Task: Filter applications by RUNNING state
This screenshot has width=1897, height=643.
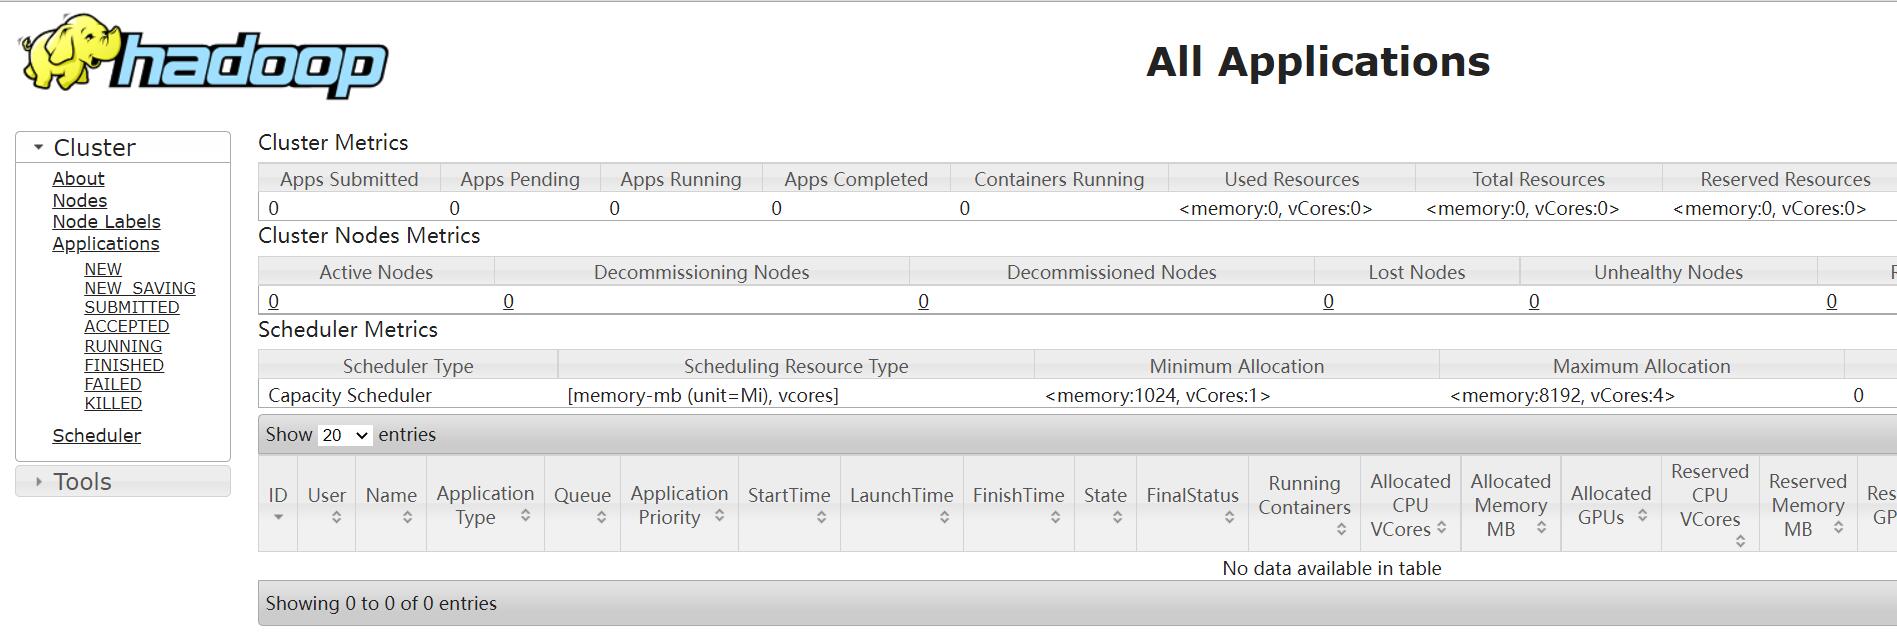Action: click(123, 346)
